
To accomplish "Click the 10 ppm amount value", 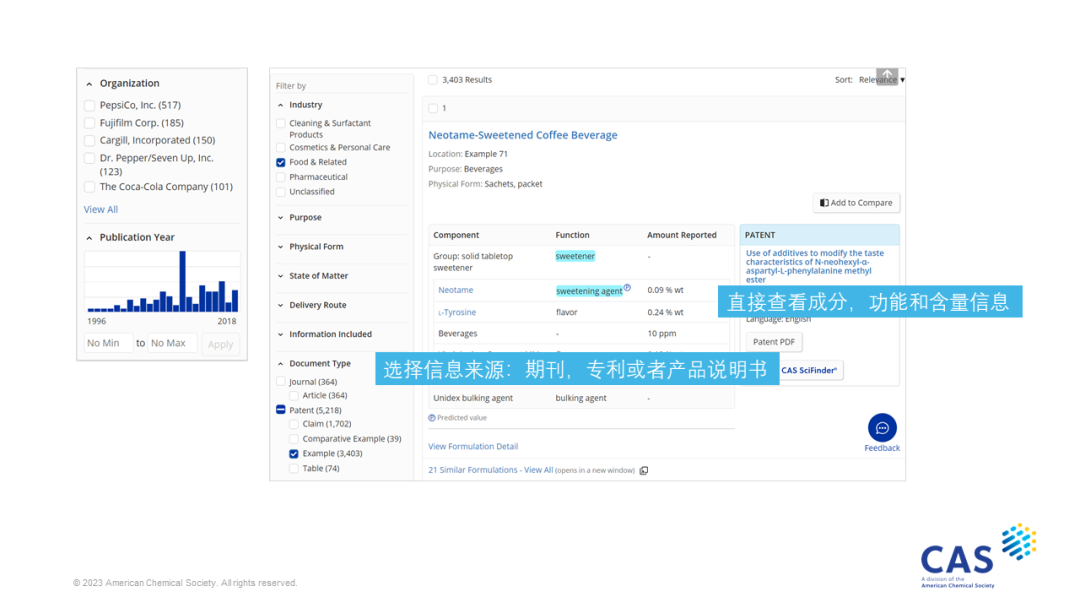I will click(662, 333).
